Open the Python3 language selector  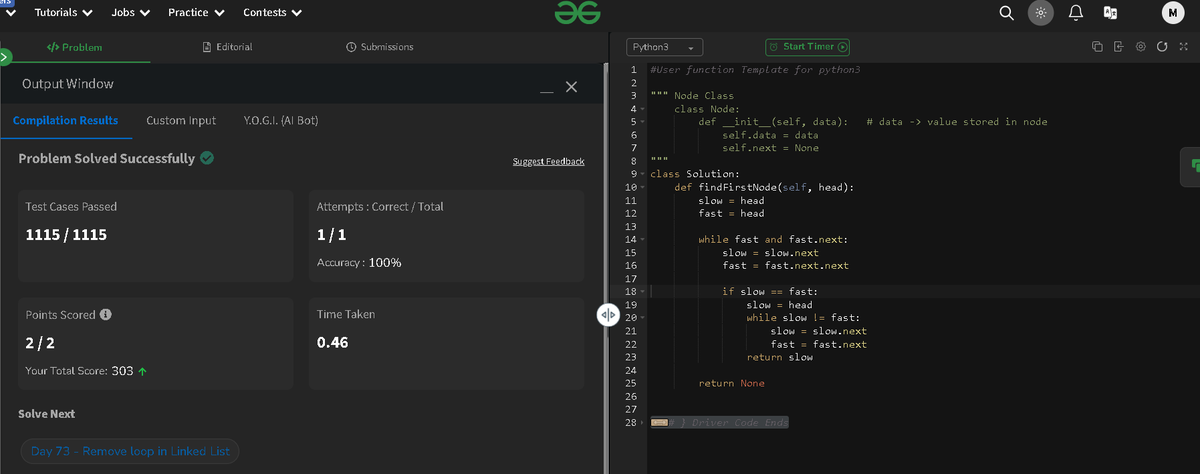pos(665,47)
